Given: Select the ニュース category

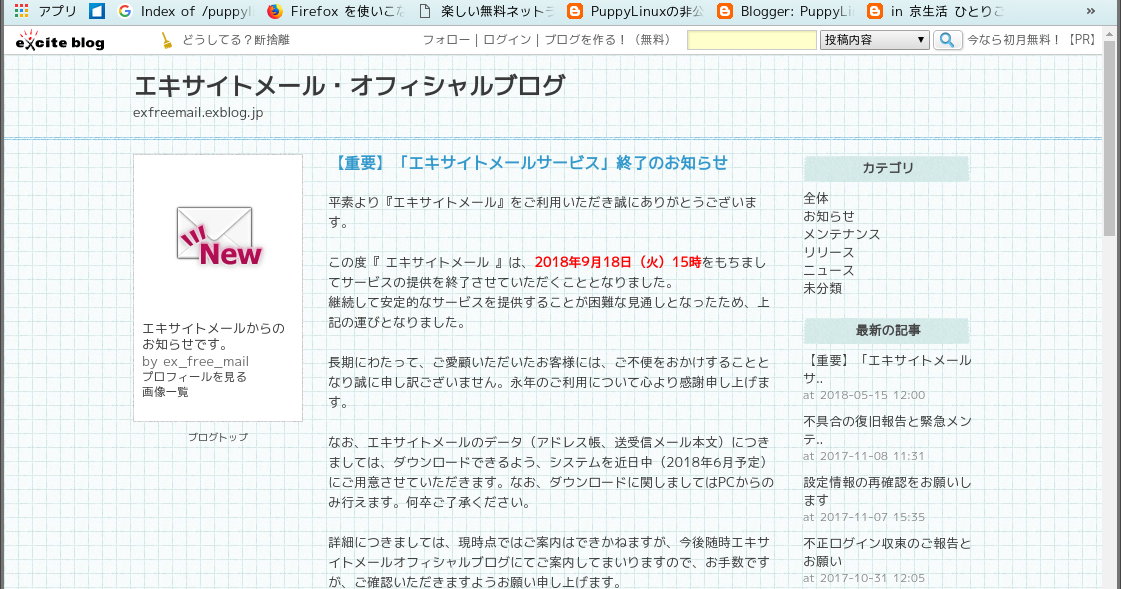Looking at the screenshot, I should pyautogui.click(x=829, y=270).
